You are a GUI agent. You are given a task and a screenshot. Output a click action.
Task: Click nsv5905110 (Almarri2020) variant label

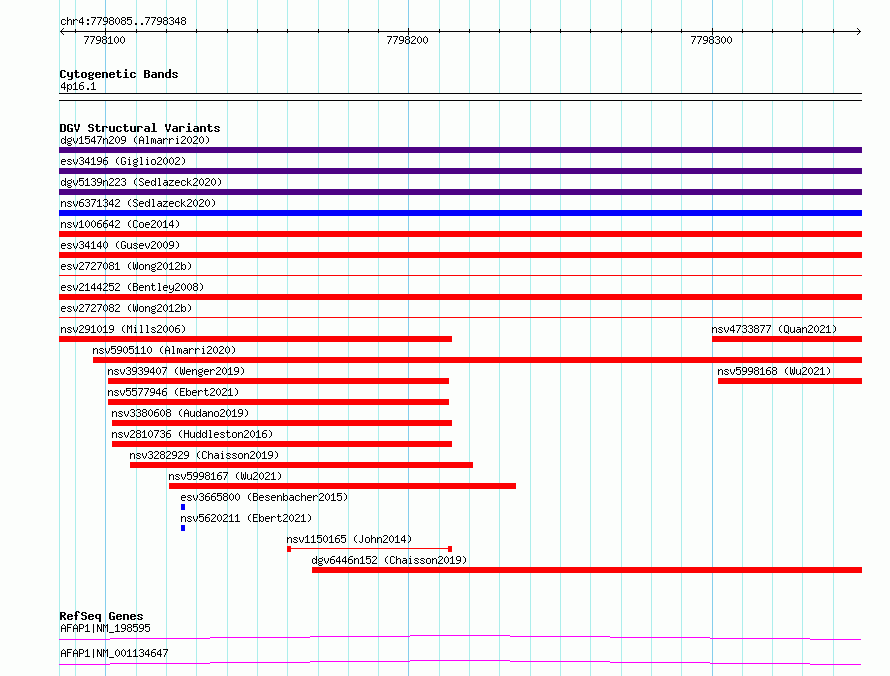(x=164, y=350)
